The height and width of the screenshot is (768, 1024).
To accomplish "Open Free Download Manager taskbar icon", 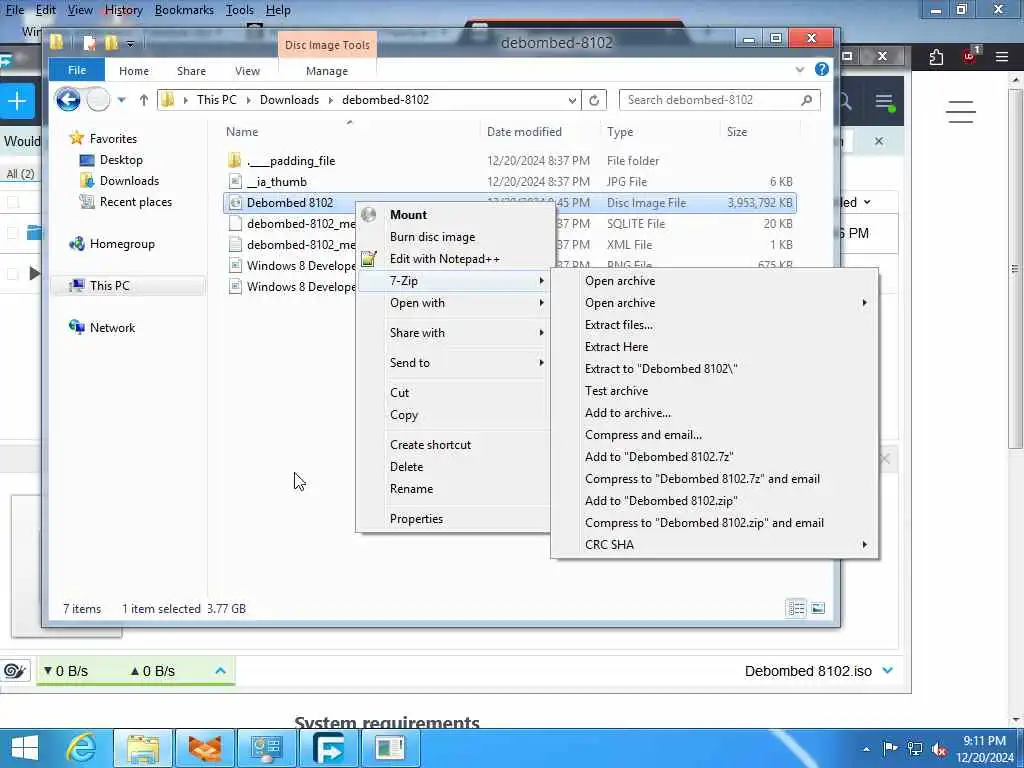I will coord(328,748).
